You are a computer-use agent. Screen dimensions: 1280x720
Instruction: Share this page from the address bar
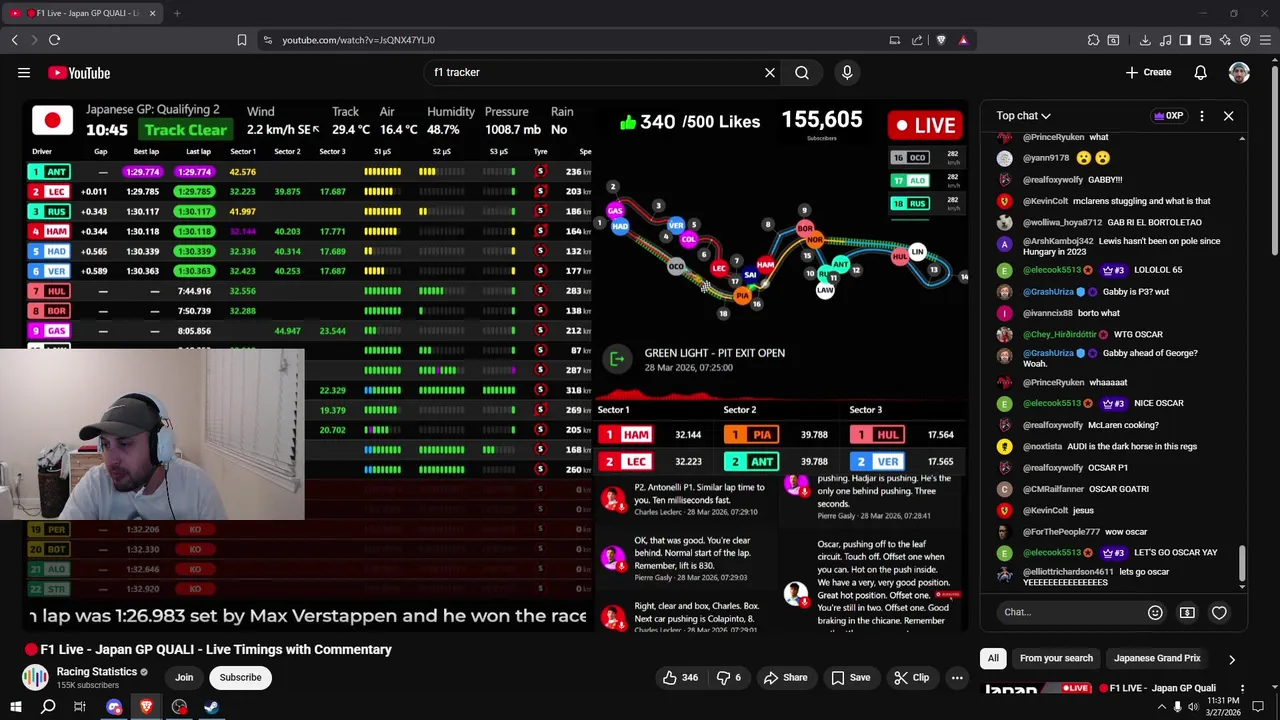pos(918,40)
